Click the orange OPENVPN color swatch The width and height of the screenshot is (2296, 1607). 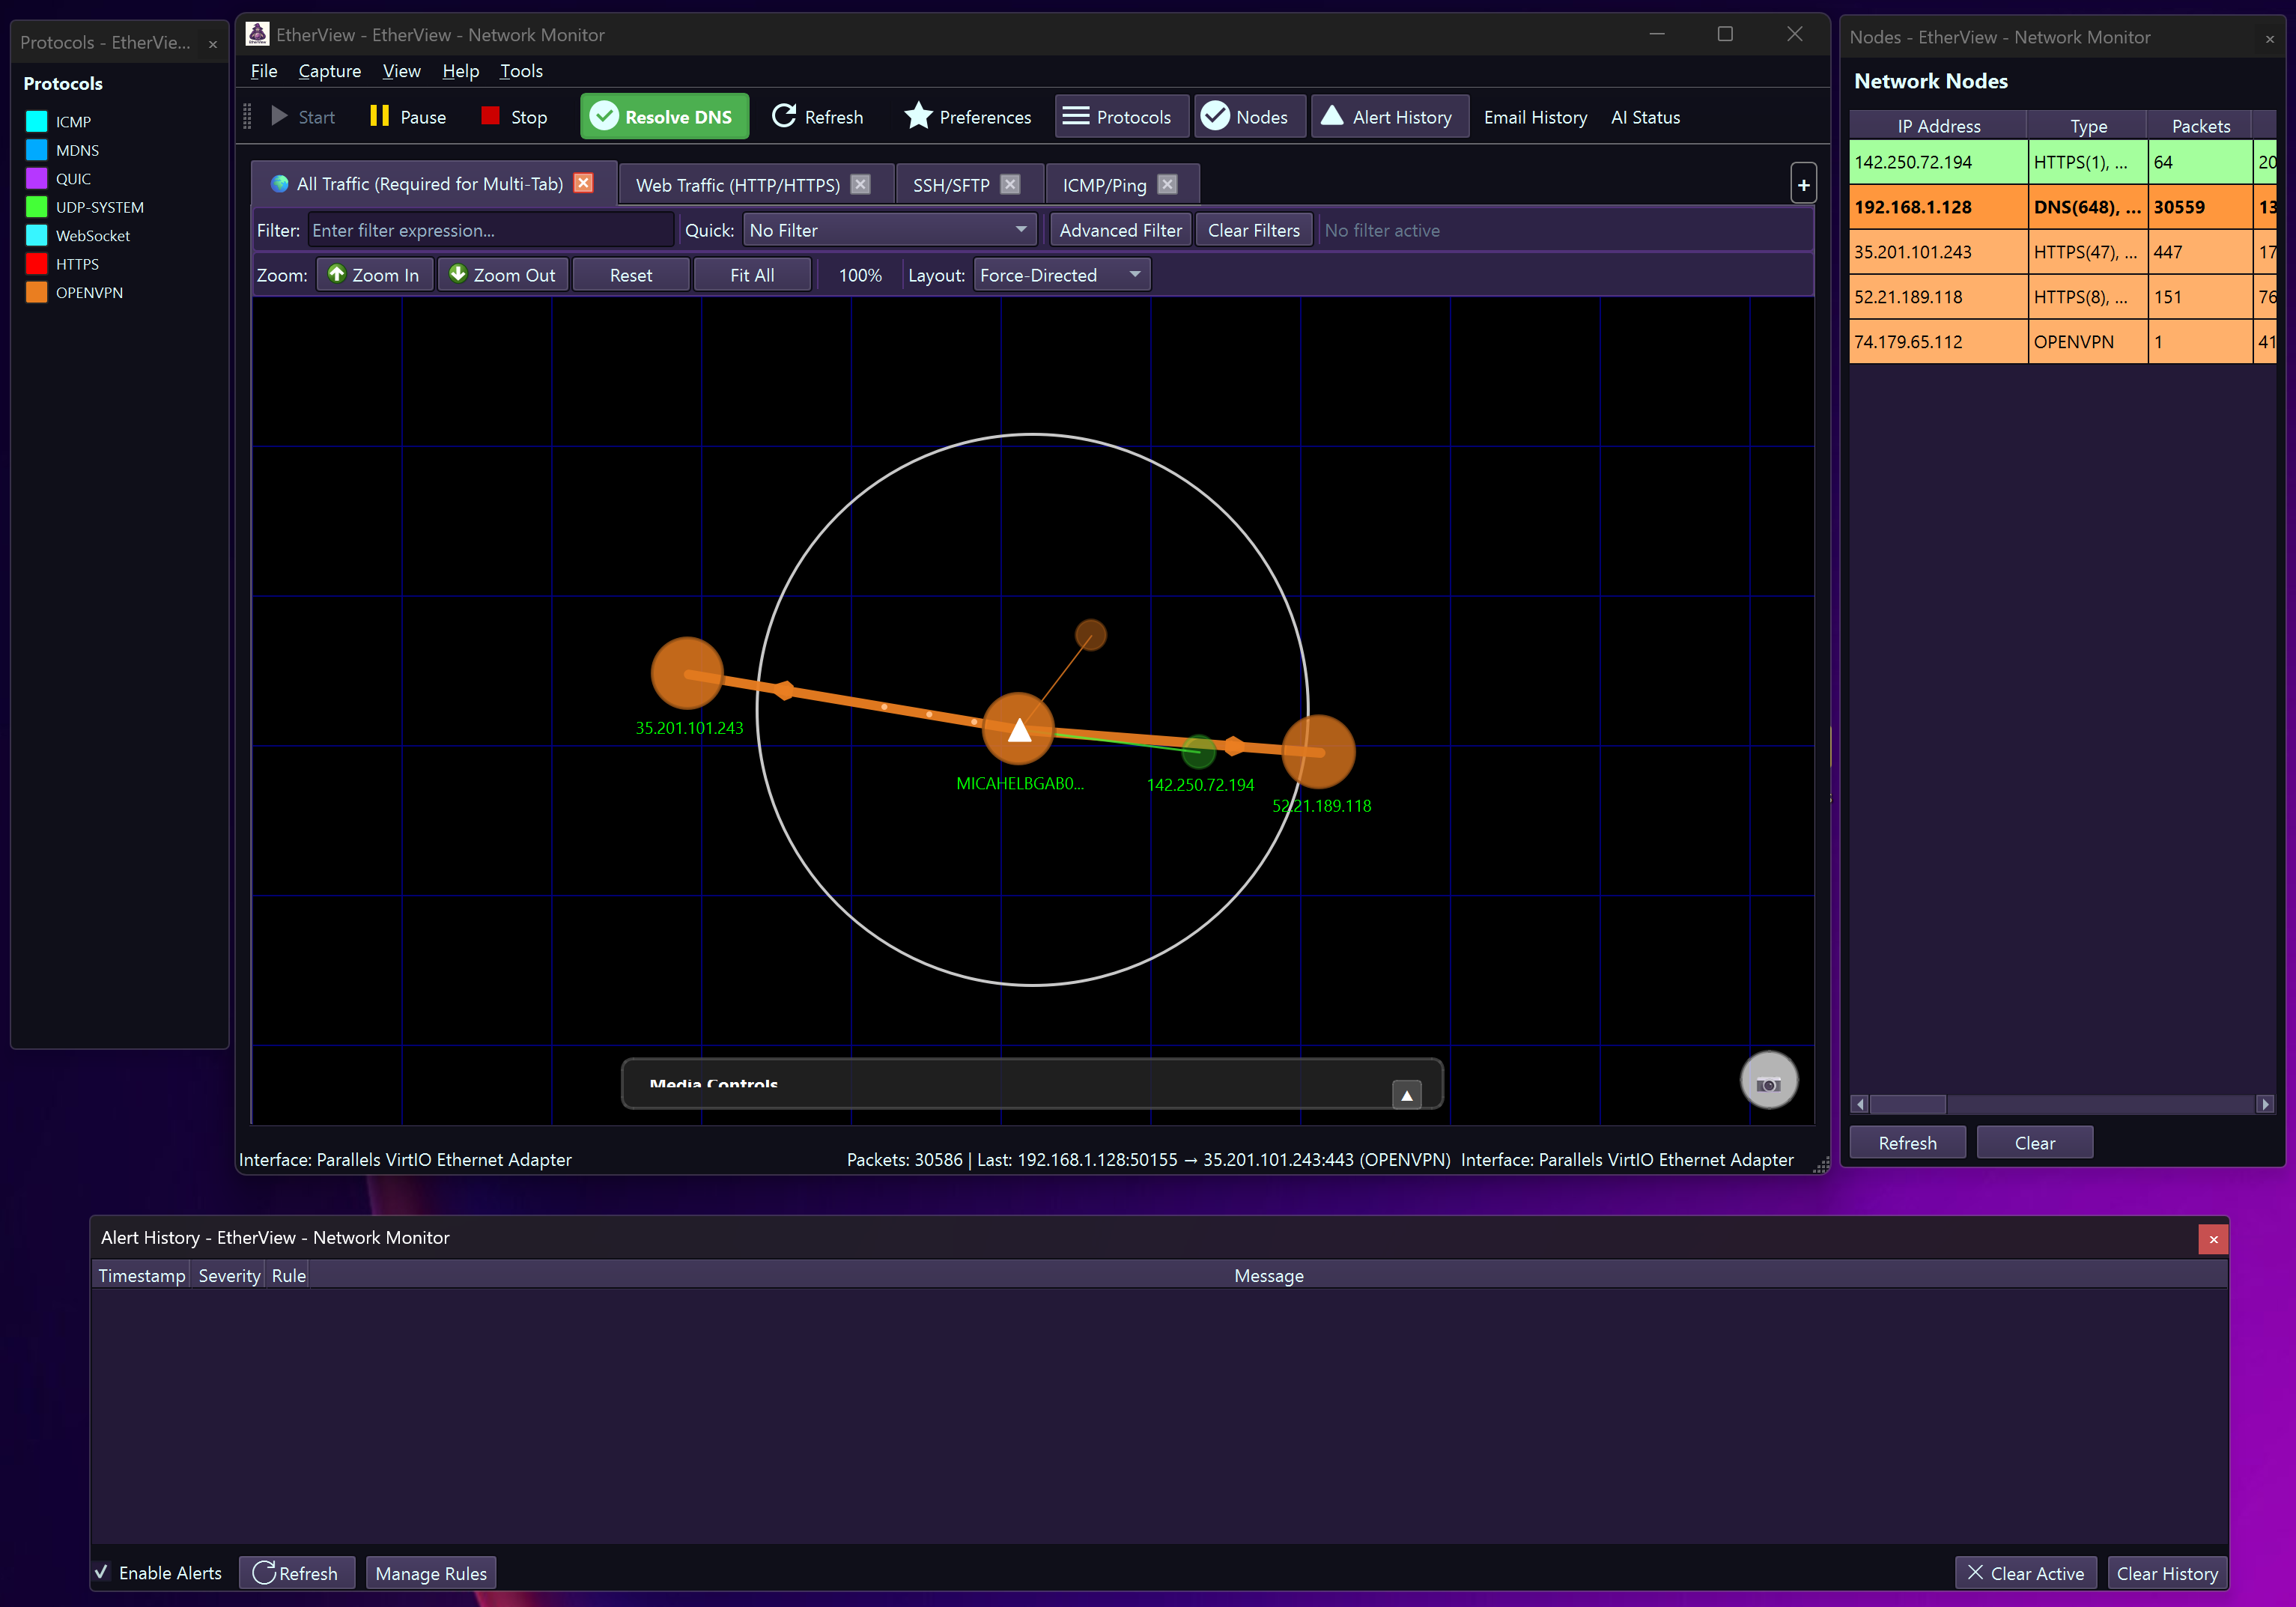click(37, 293)
